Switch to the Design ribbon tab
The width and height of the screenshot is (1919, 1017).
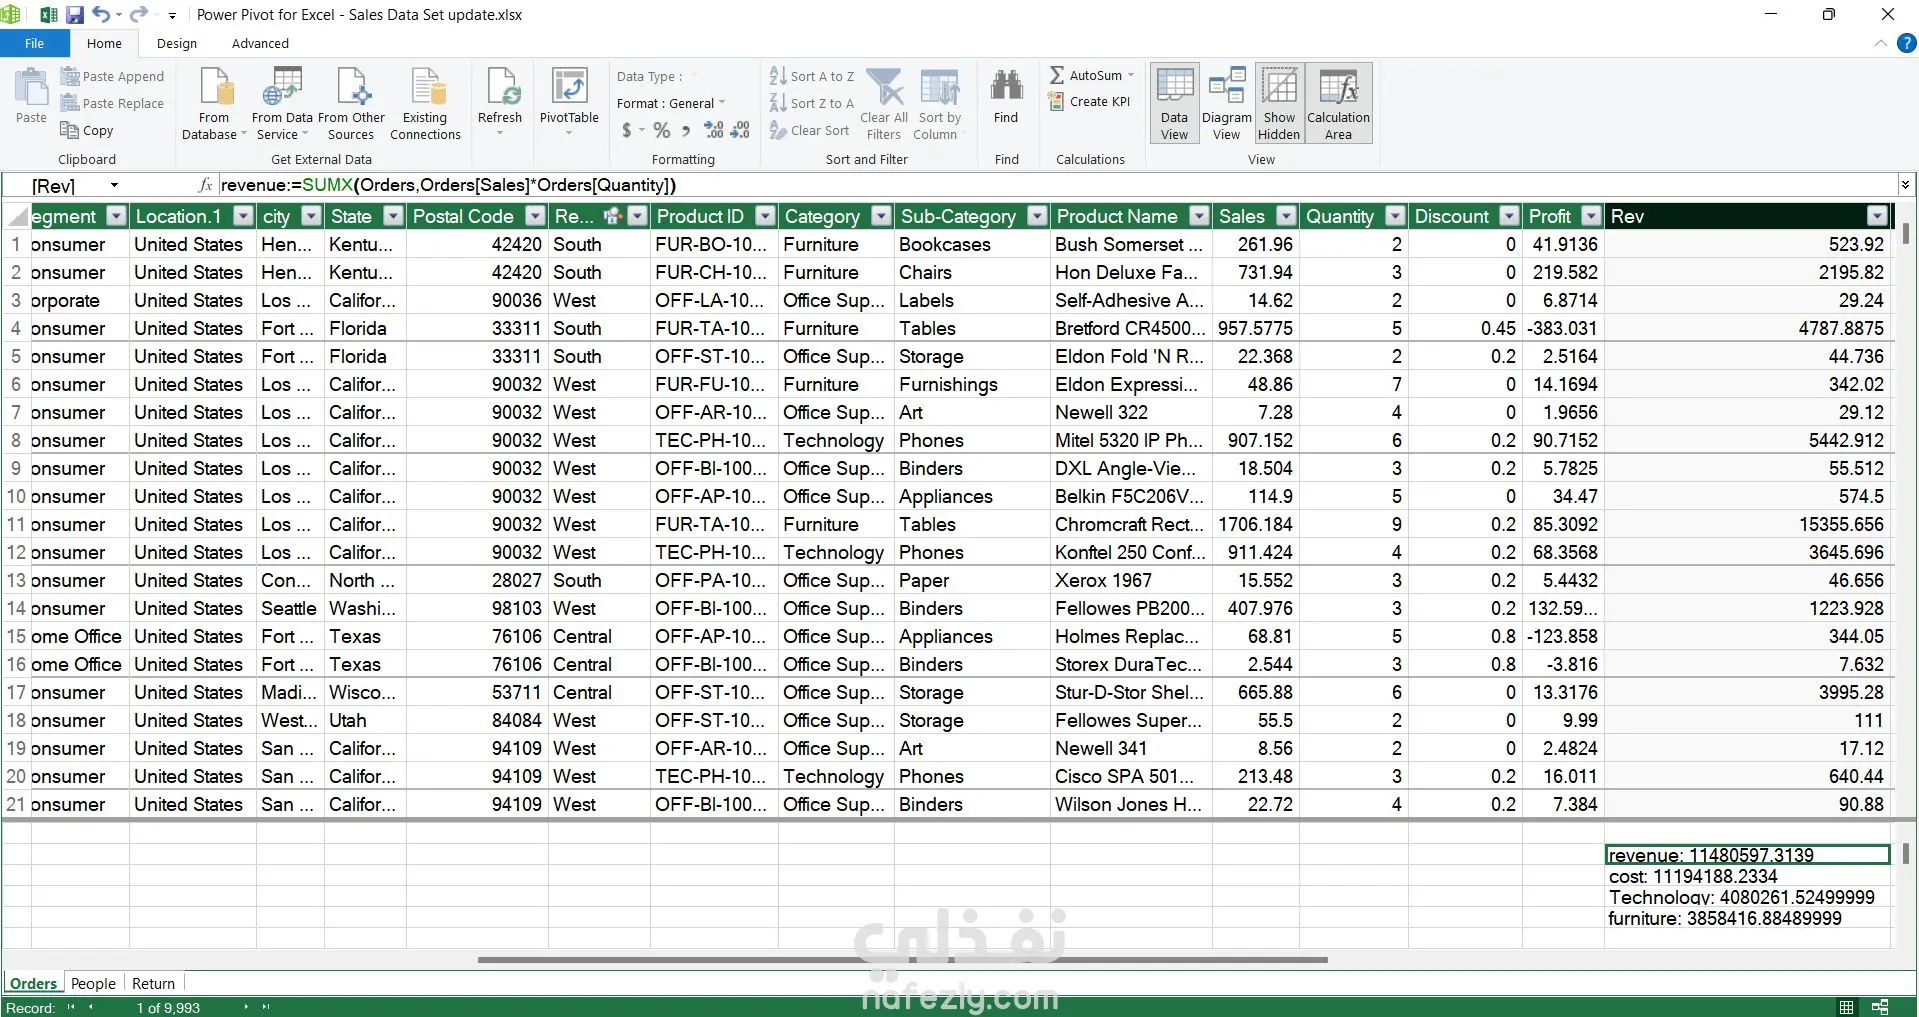(177, 43)
